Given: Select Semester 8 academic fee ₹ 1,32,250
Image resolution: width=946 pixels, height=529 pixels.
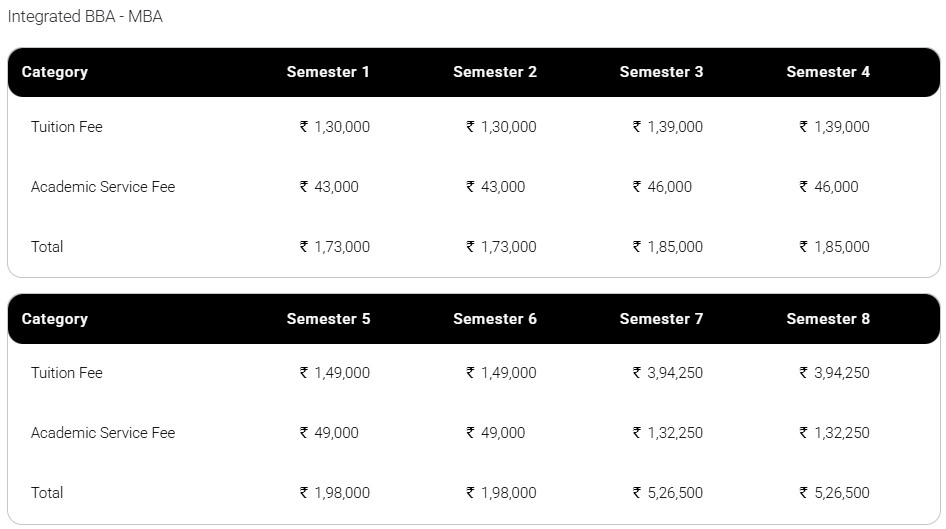Looking at the screenshot, I should point(835,433).
